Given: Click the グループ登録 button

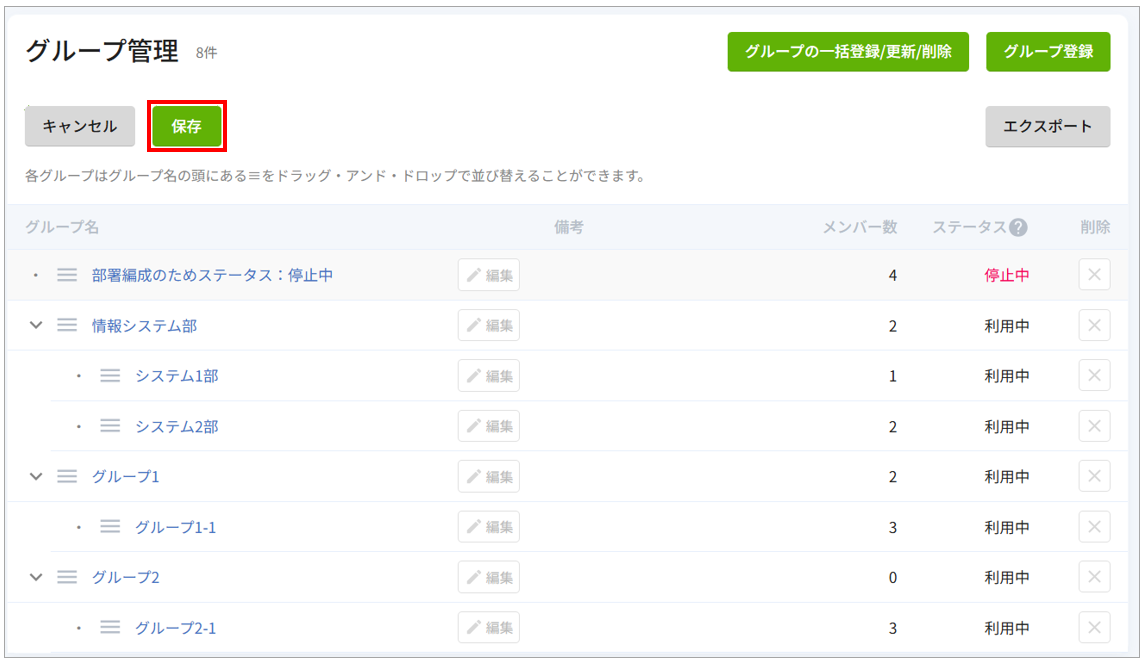Looking at the screenshot, I should (x=1048, y=52).
